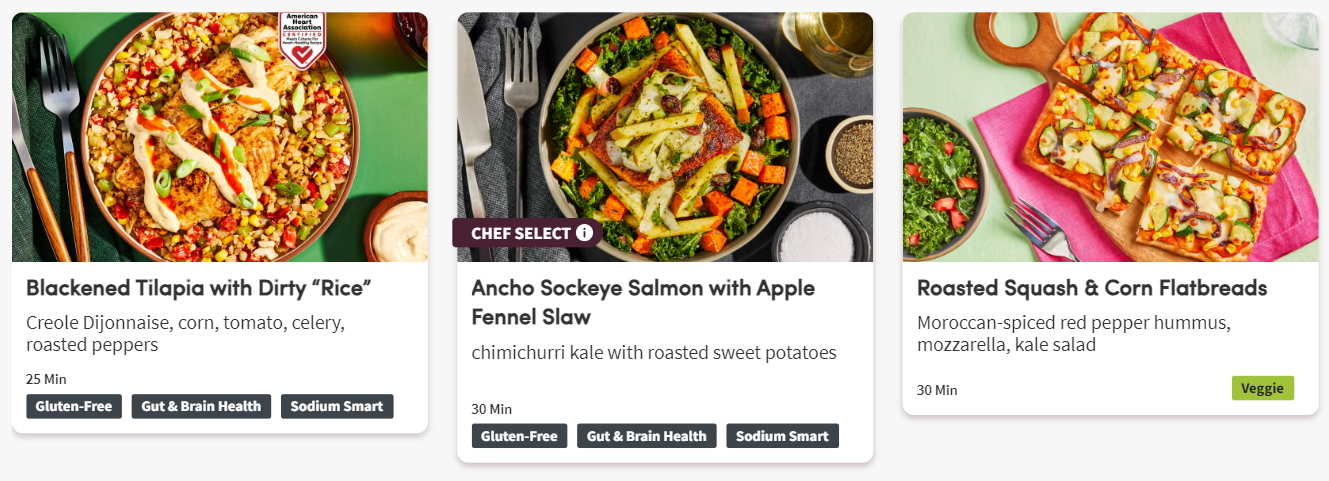Click the green Veggie tag on the Flatbreads card
The width and height of the screenshot is (1329, 481).
(x=1263, y=388)
